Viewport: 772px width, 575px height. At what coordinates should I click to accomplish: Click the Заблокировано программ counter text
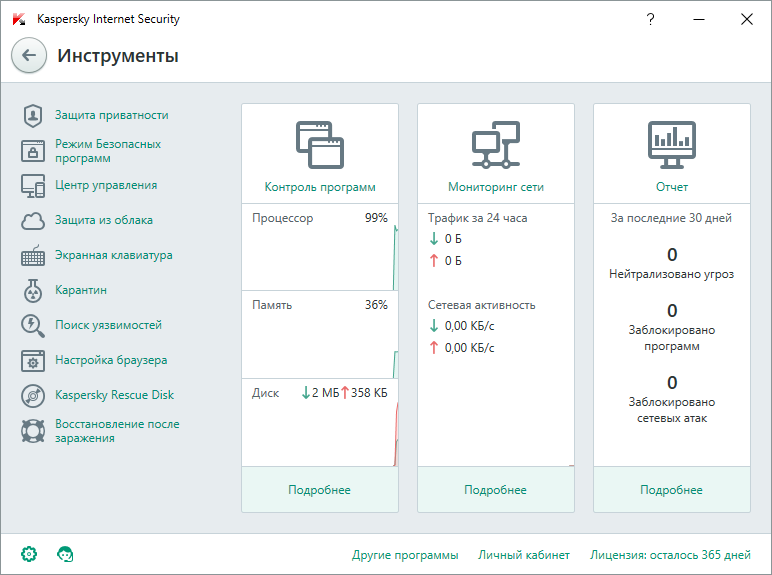pyautogui.click(x=672, y=338)
